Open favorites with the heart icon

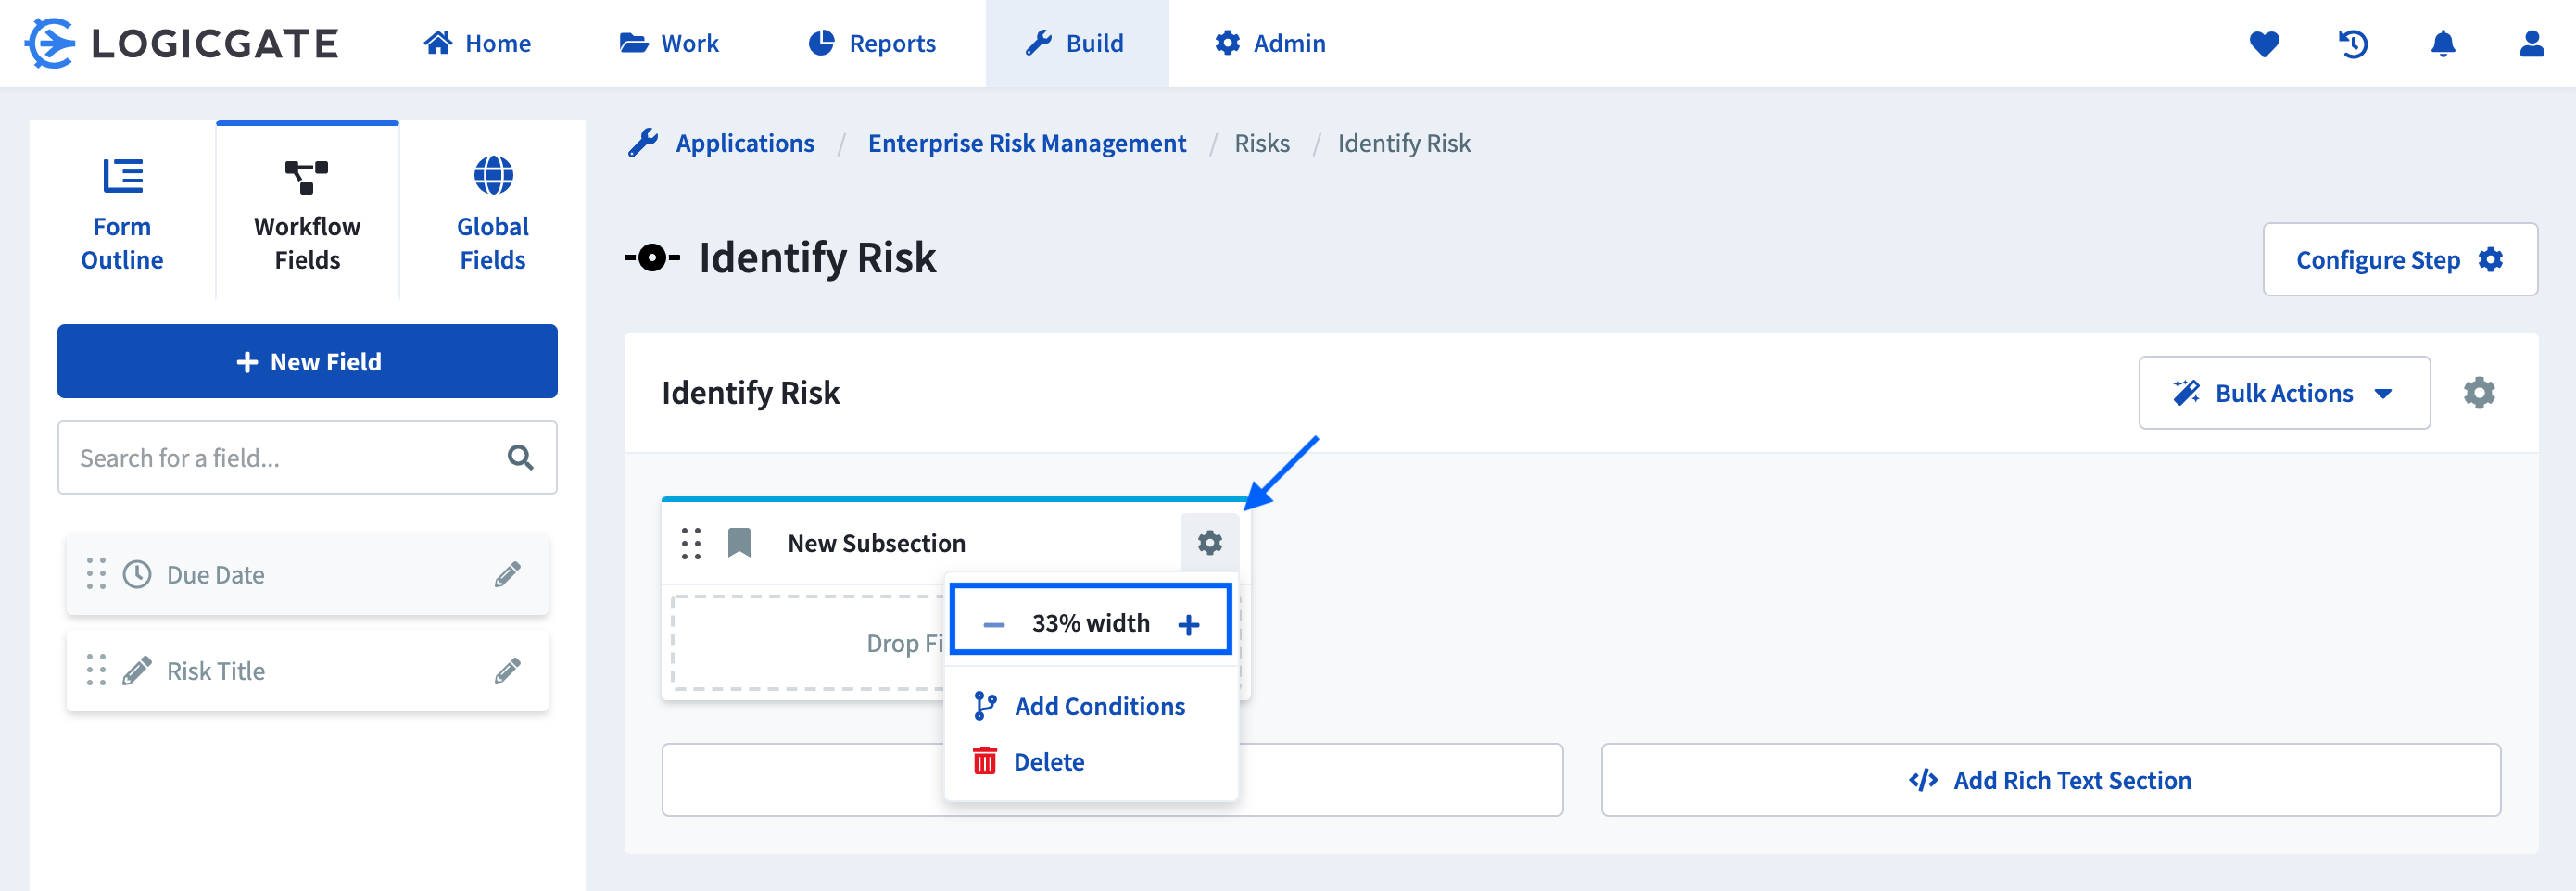coord(2266,43)
